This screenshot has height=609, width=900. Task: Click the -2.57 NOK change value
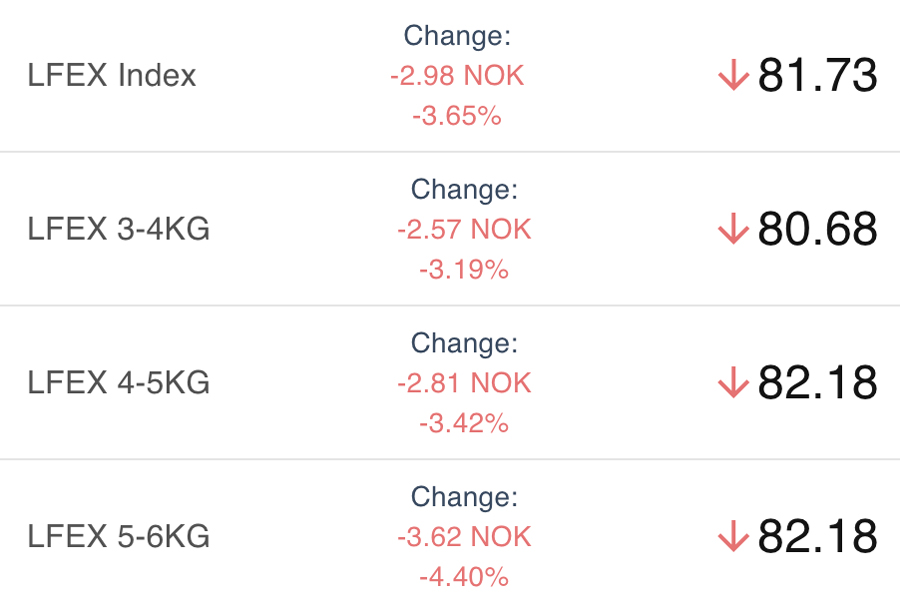tap(464, 230)
